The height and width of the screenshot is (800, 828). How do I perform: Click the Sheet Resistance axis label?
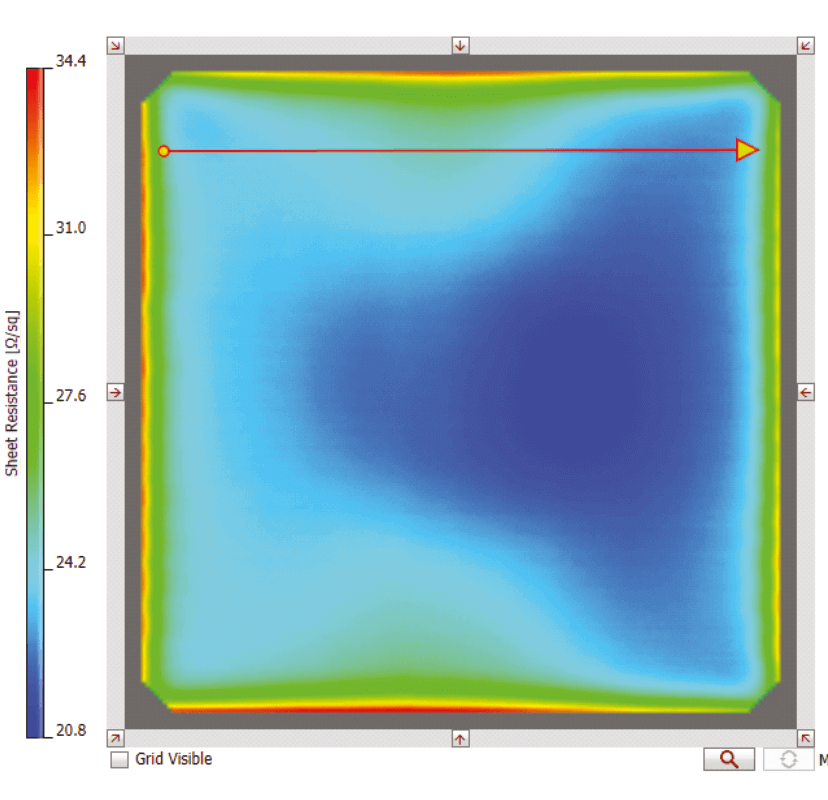click(x=12, y=394)
